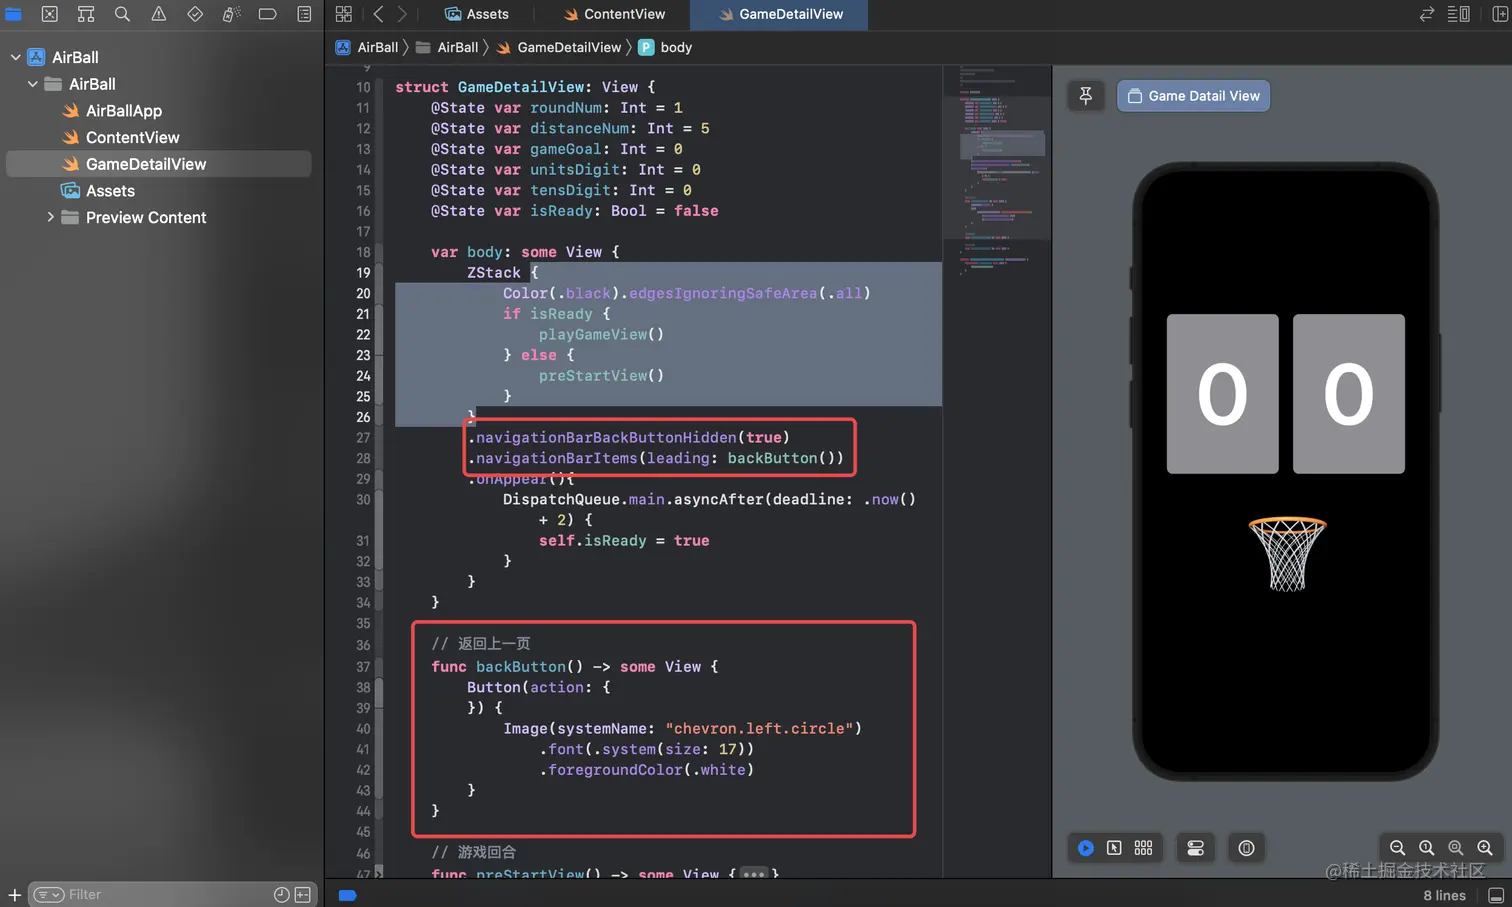1512x907 pixels.
Task: Open the Project navigator folder icon
Action: tap(13, 14)
